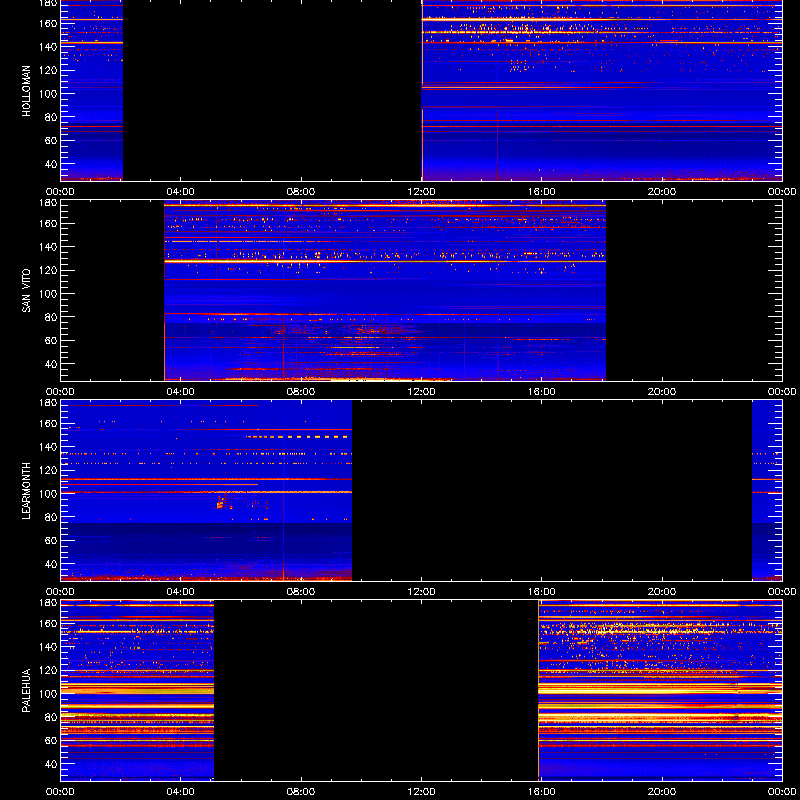Pick the 04:00 time label under Learmonth panel
The height and width of the screenshot is (800, 800).
pyautogui.click(x=181, y=592)
